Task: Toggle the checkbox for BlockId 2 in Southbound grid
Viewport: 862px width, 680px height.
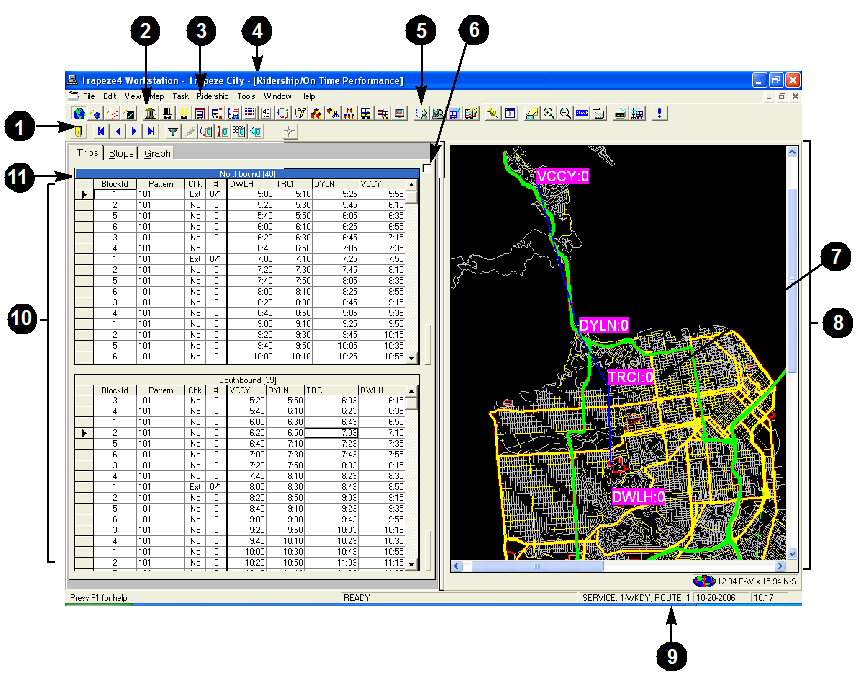Action: 193,433
